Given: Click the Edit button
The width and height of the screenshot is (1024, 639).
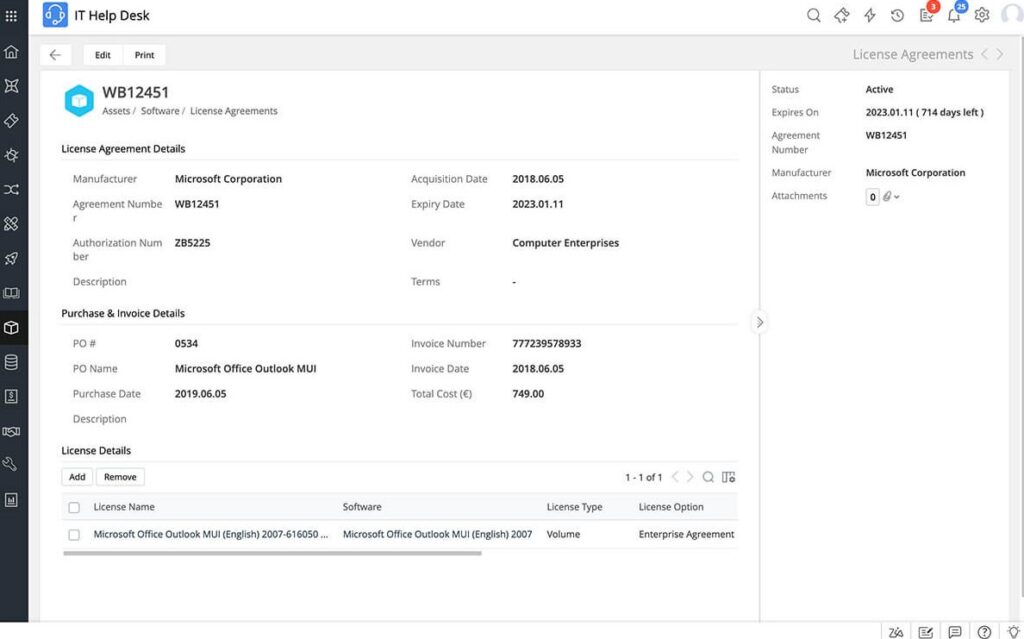Looking at the screenshot, I should click(x=103, y=55).
